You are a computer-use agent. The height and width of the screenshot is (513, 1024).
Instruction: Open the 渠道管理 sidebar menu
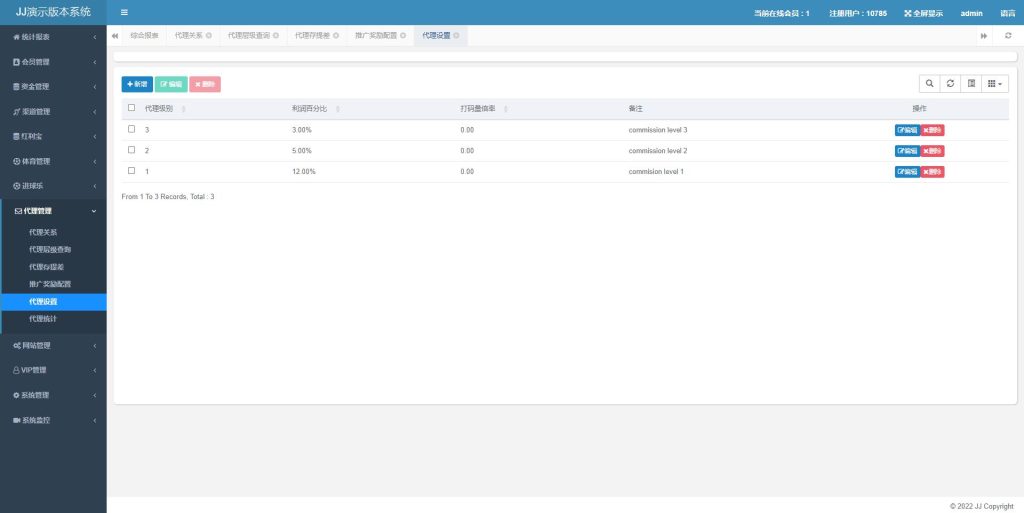coord(53,112)
